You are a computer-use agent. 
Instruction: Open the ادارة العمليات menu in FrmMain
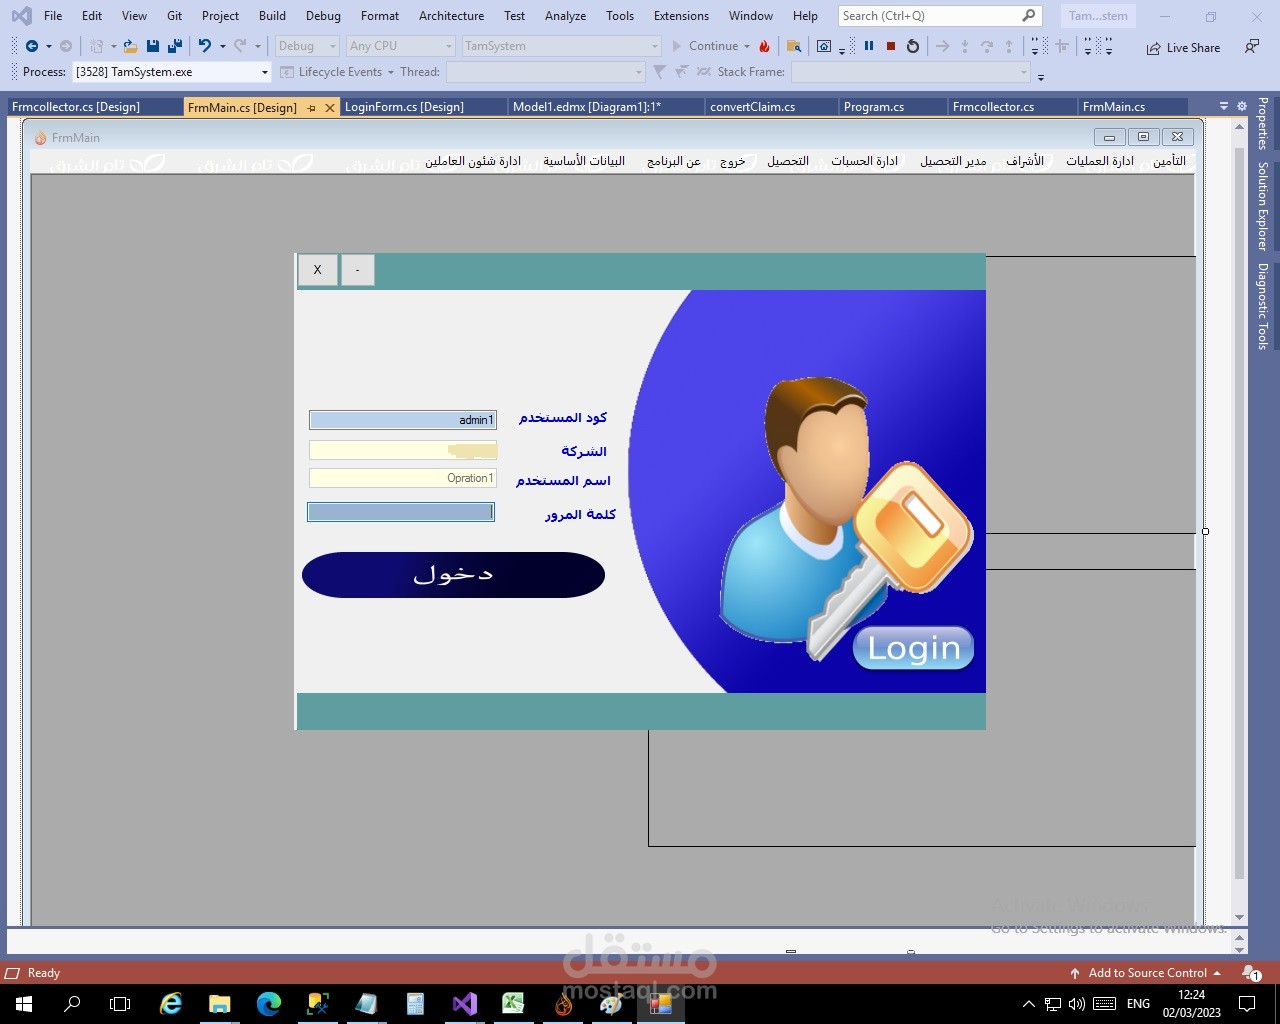click(1100, 161)
